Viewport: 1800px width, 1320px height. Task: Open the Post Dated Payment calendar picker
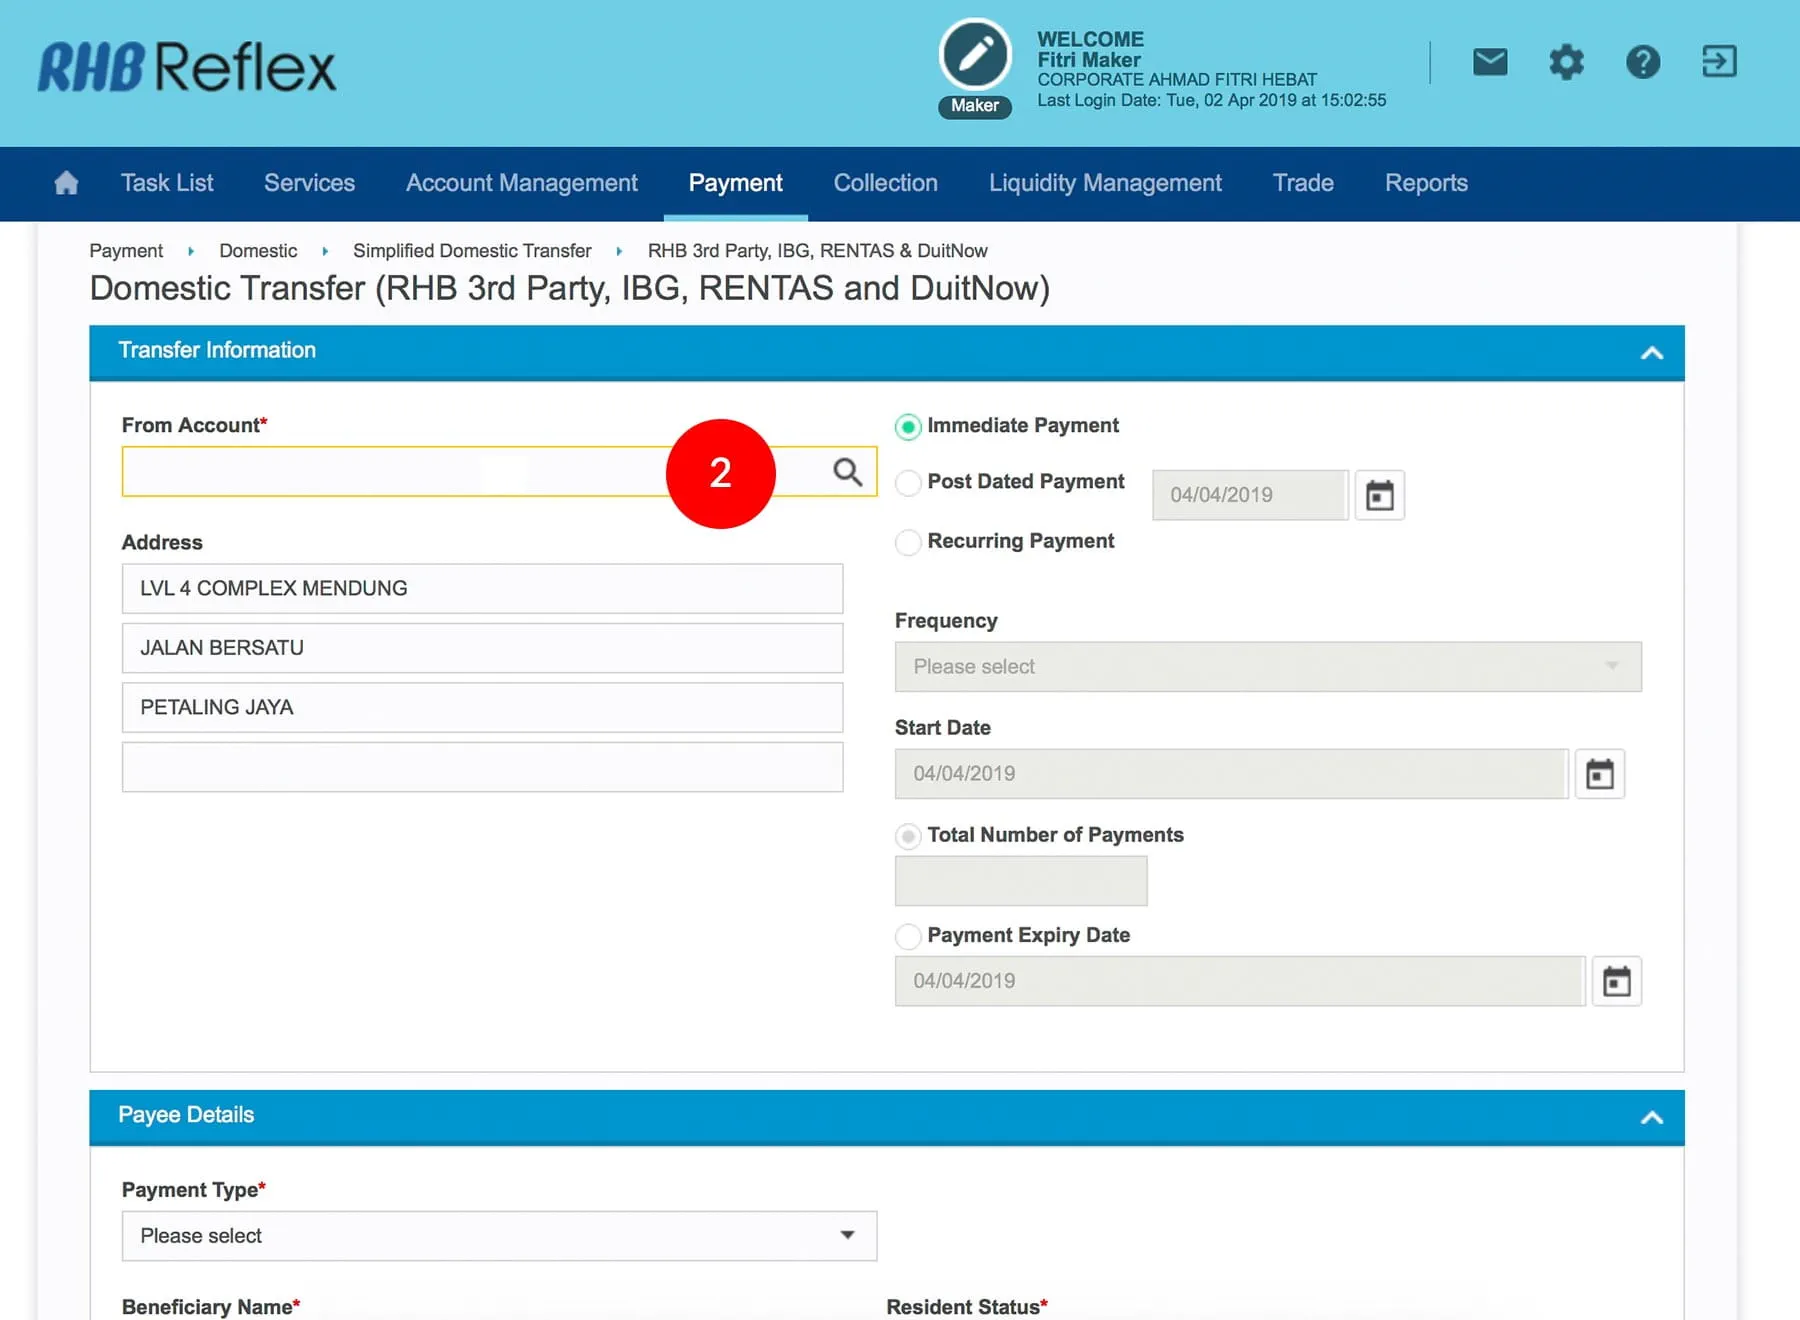pyautogui.click(x=1379, y=495)
